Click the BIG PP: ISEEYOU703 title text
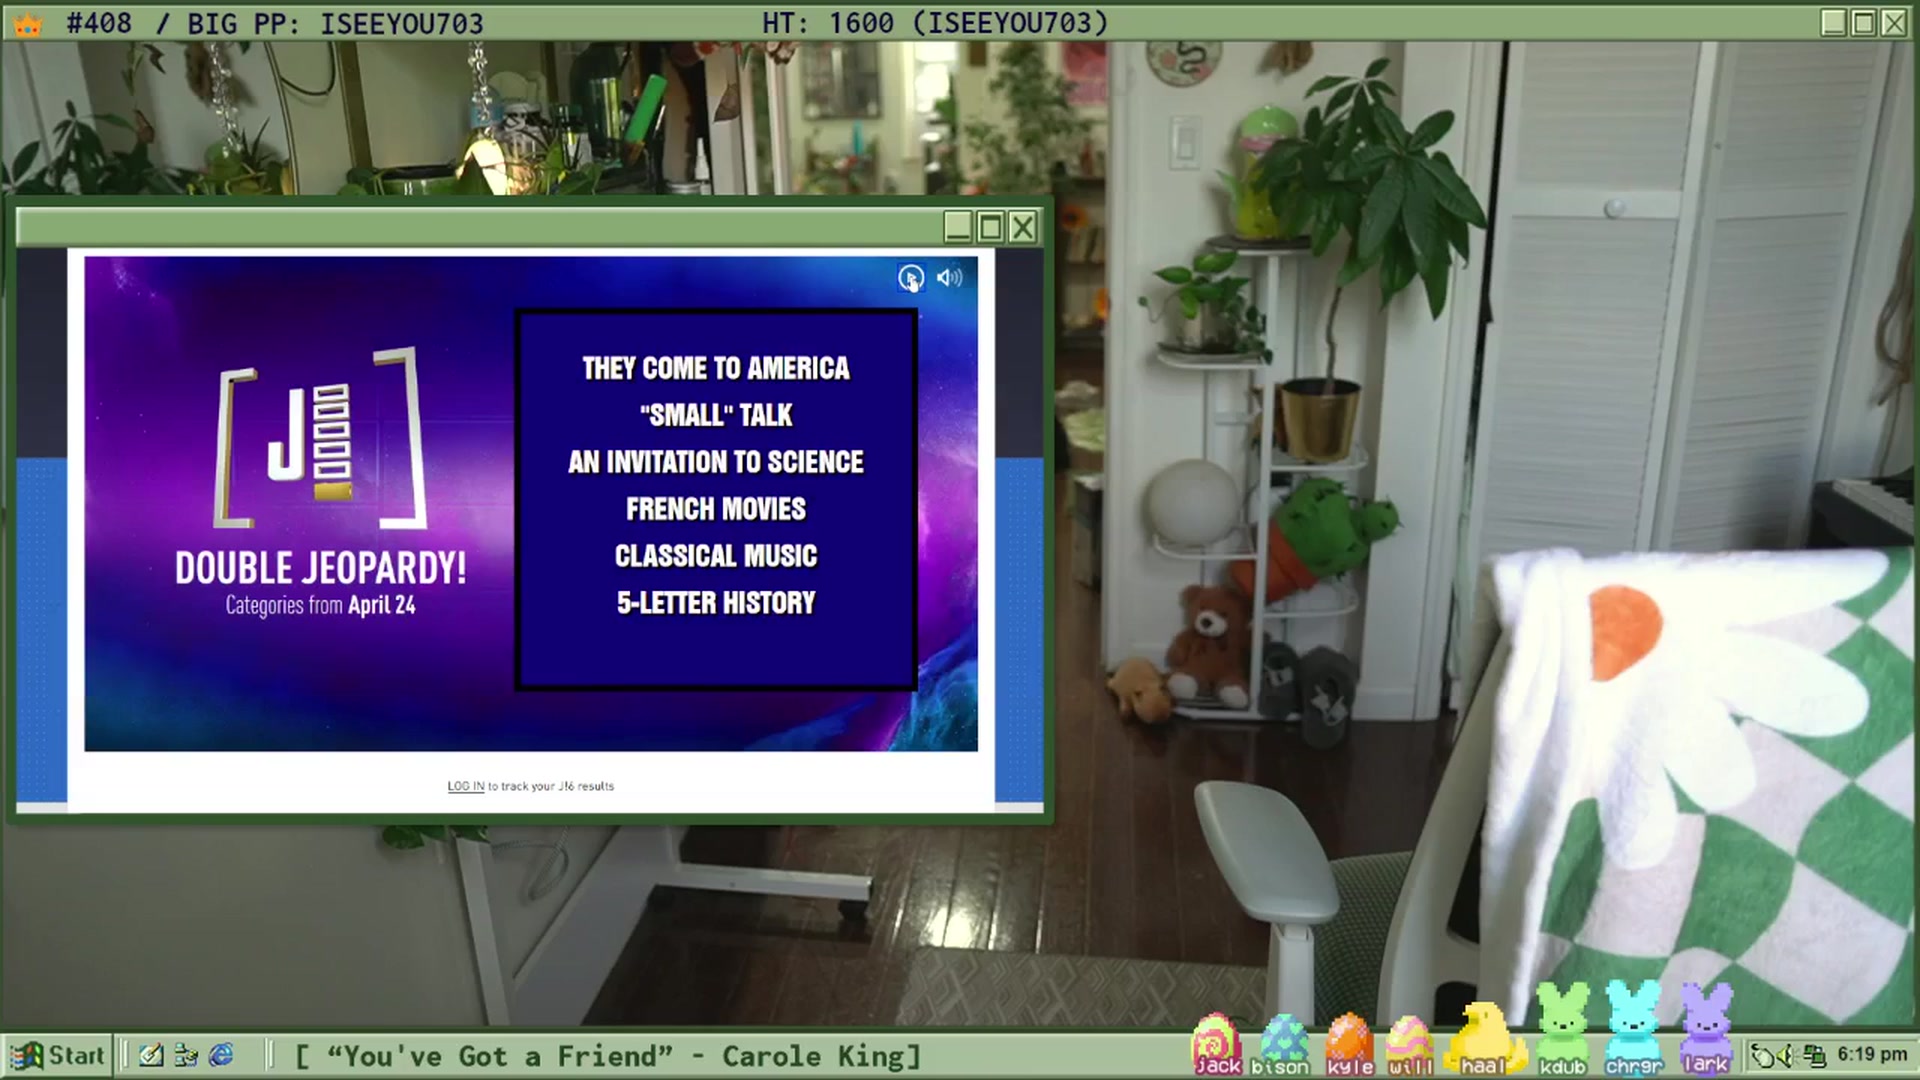This screenshot has height=1080, width=1920. coord(335,24)
